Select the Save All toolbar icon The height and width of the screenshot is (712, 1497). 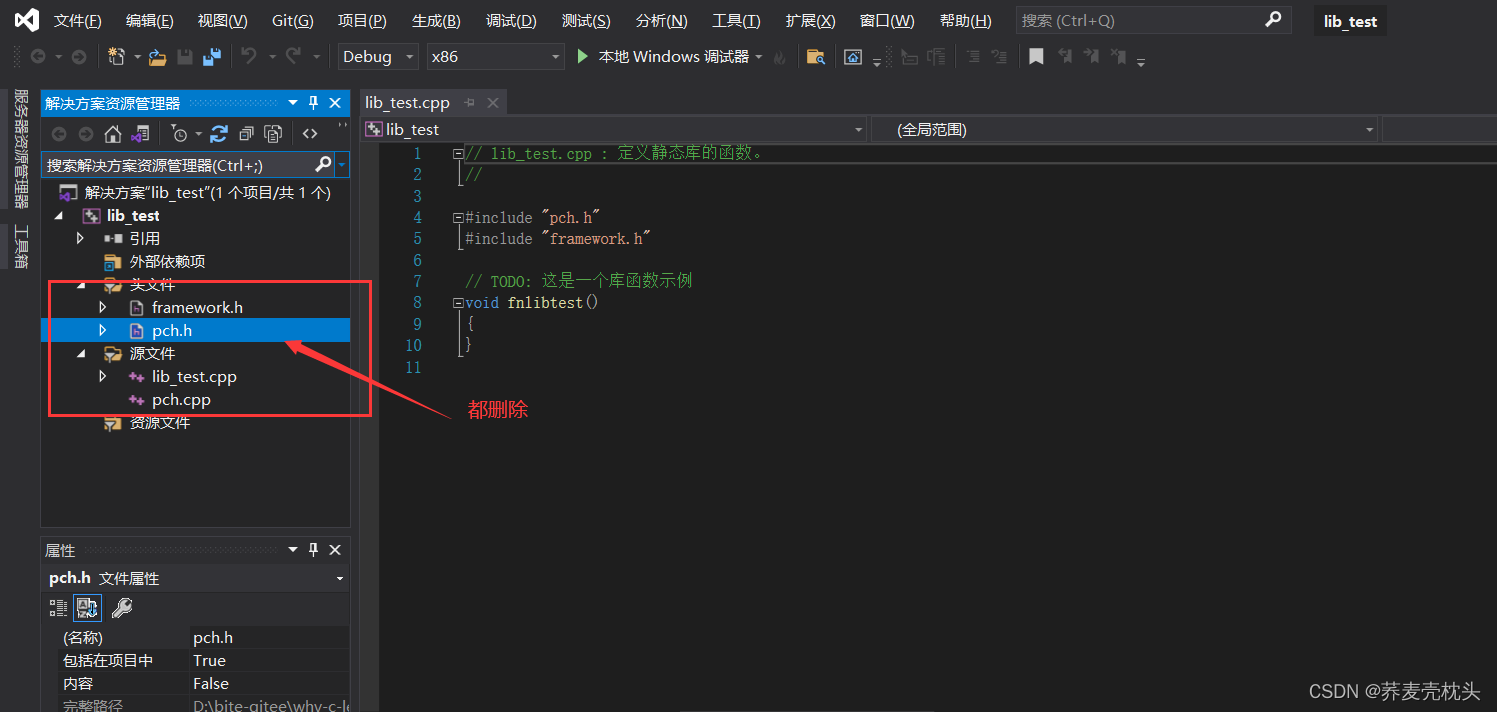pyautogui.click(x=211, y=57)
